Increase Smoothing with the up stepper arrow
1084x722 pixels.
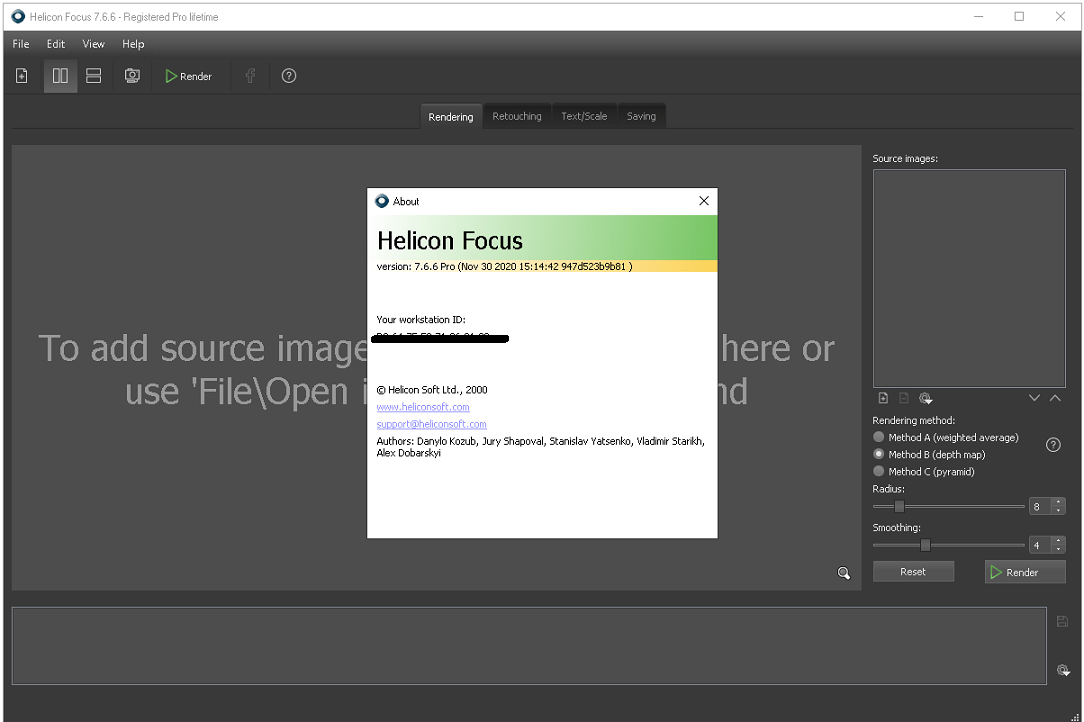point(1058,541)
